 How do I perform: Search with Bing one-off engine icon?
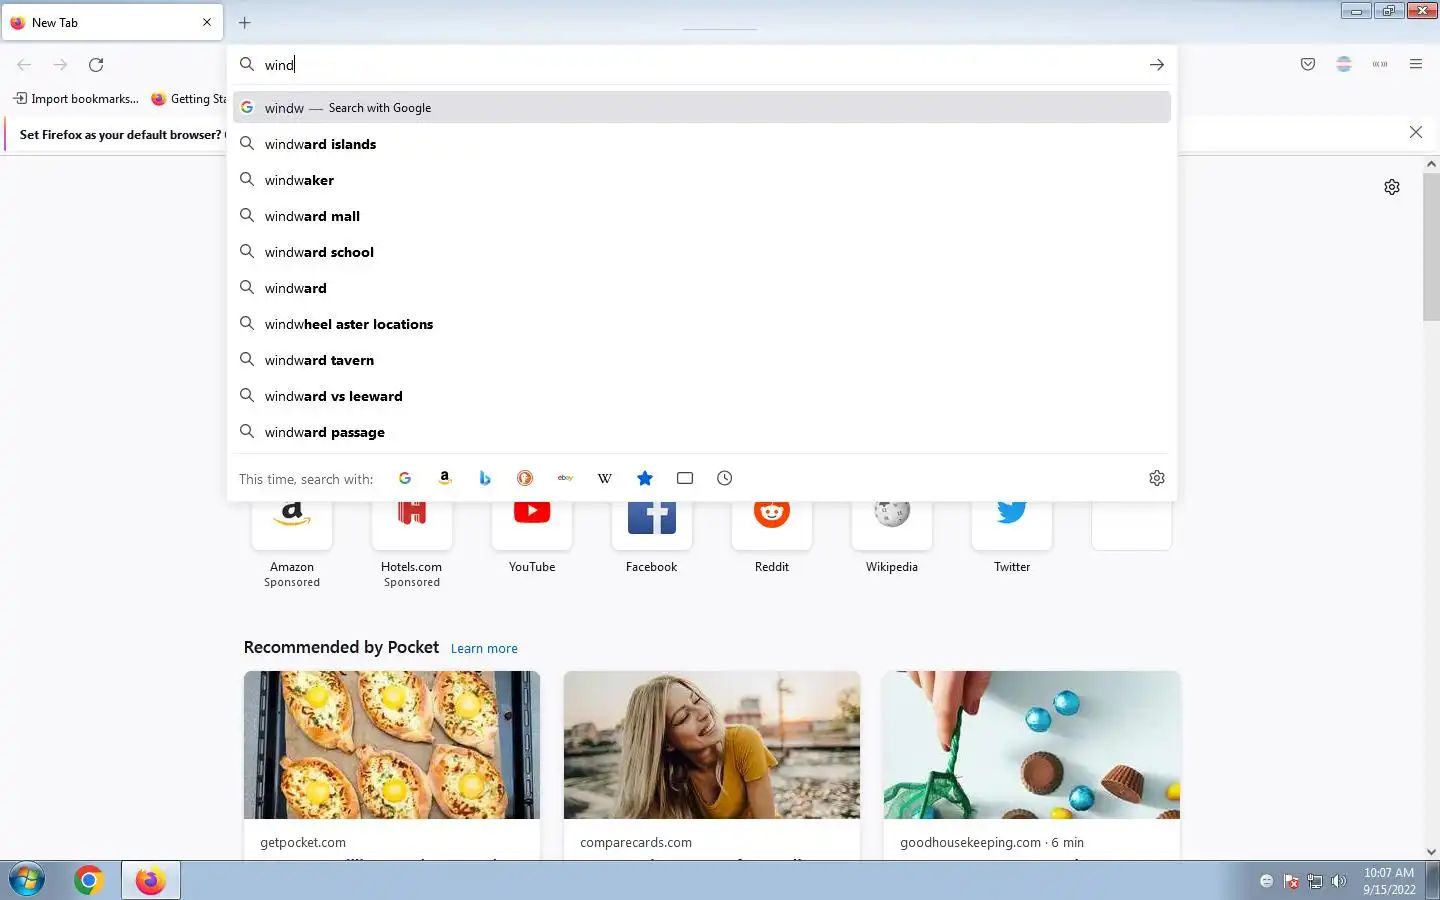tap(485, 478)
